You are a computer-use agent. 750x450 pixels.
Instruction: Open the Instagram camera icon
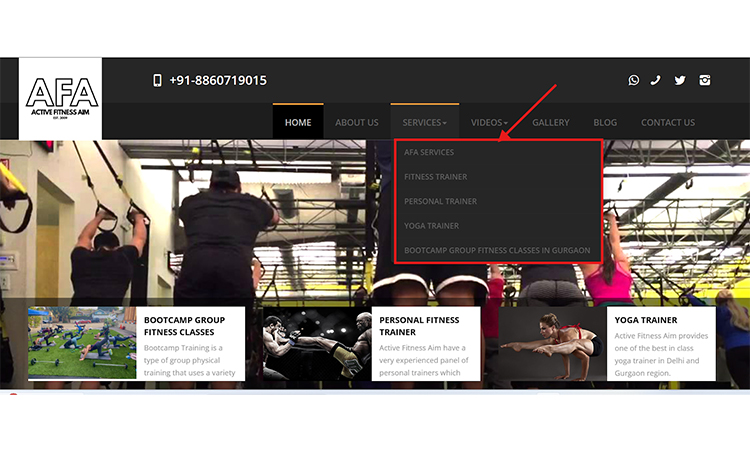705,80
